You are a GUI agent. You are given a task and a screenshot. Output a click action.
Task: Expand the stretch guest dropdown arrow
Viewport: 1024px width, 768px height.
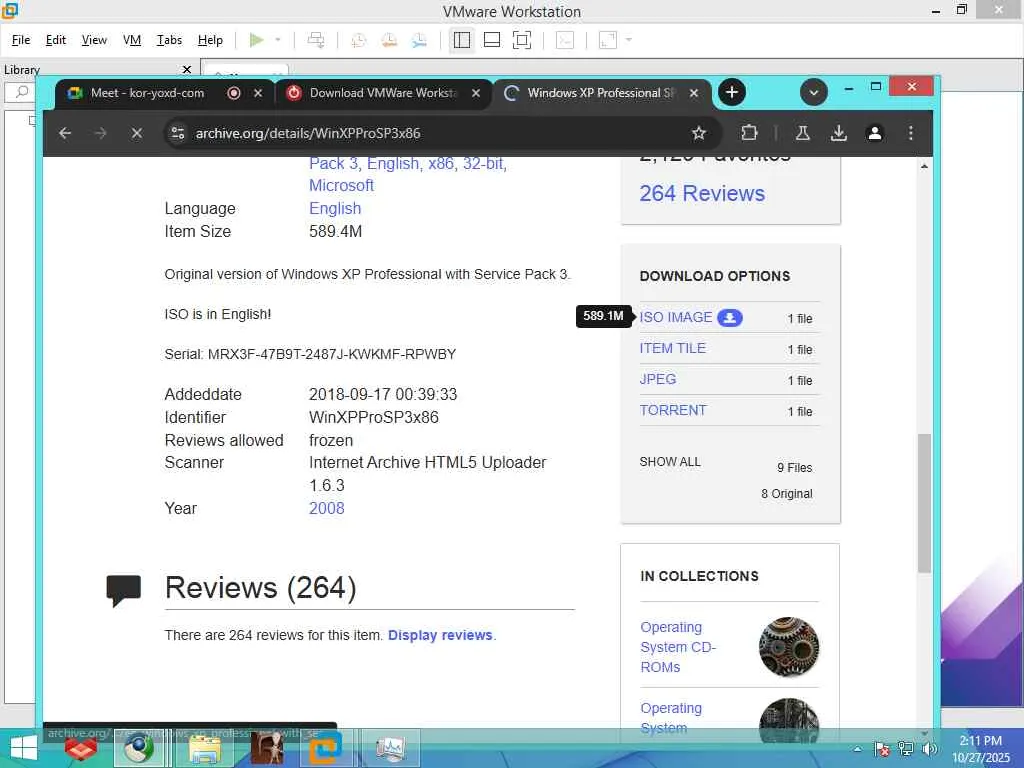pyautogui.click(x=629, y=40)
